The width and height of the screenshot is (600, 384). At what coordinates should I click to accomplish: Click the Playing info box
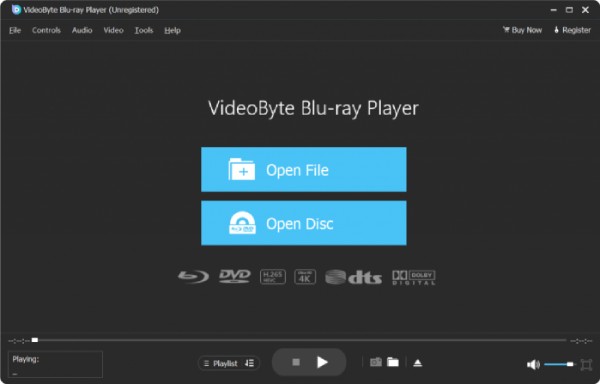[x=55, y=364]
